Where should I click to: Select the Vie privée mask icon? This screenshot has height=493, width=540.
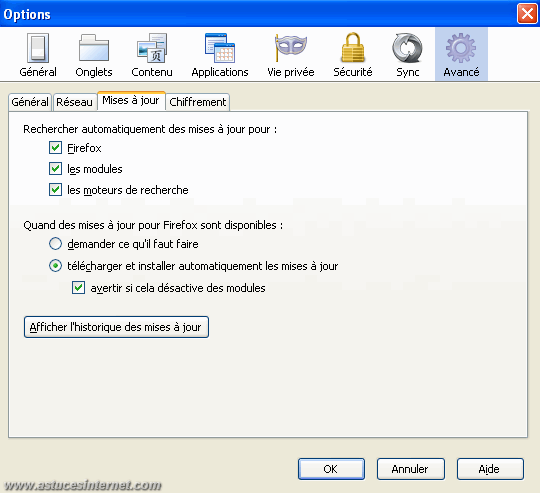(291, 55)
